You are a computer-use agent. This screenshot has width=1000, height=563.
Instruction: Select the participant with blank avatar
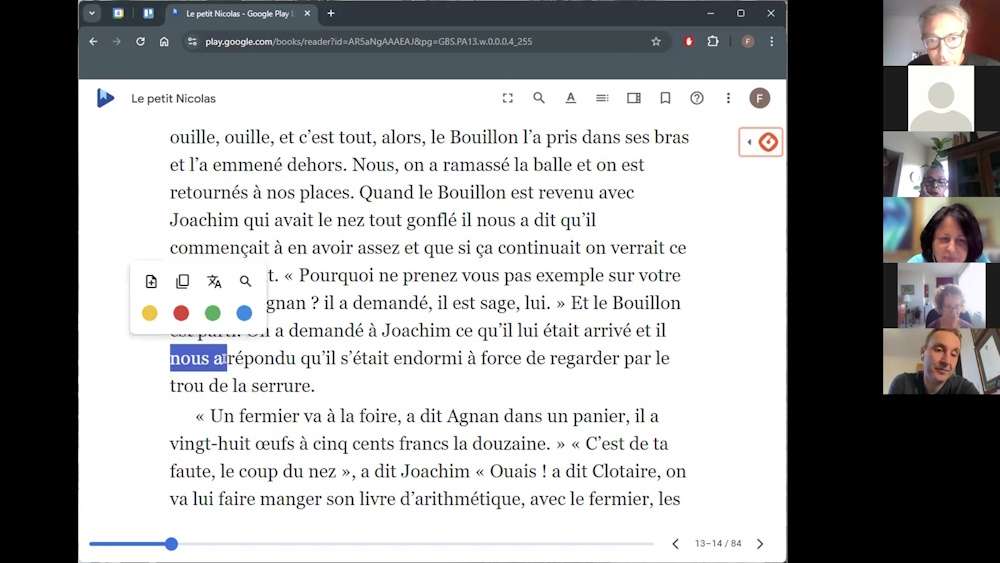[x=941, y=98]
